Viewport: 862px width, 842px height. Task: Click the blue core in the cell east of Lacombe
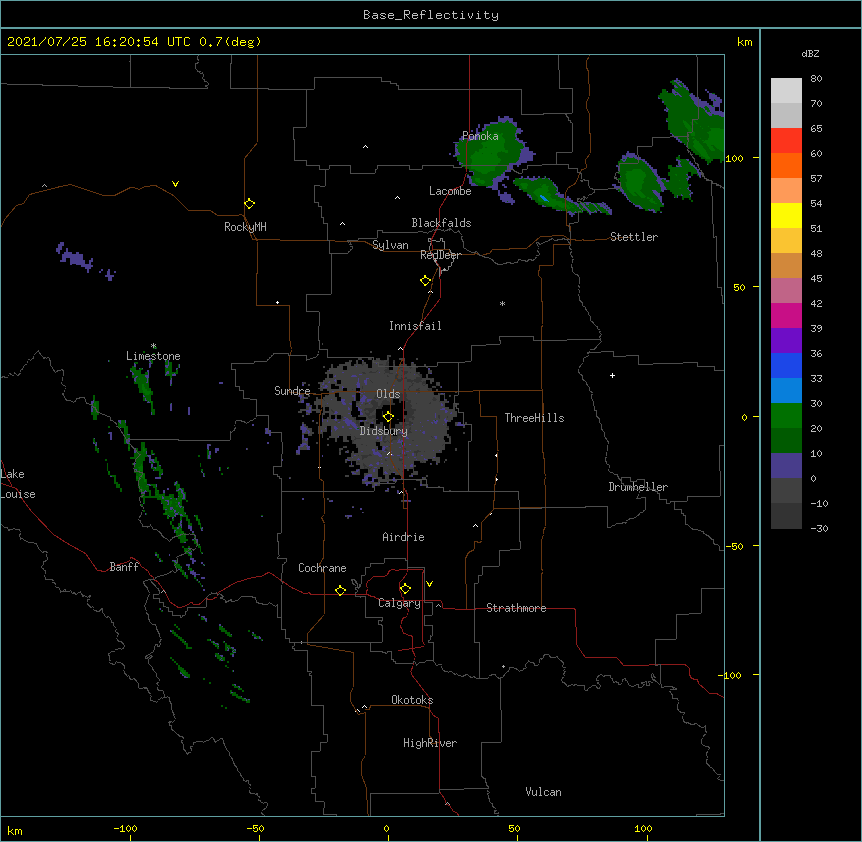click(x=543, y=197)
